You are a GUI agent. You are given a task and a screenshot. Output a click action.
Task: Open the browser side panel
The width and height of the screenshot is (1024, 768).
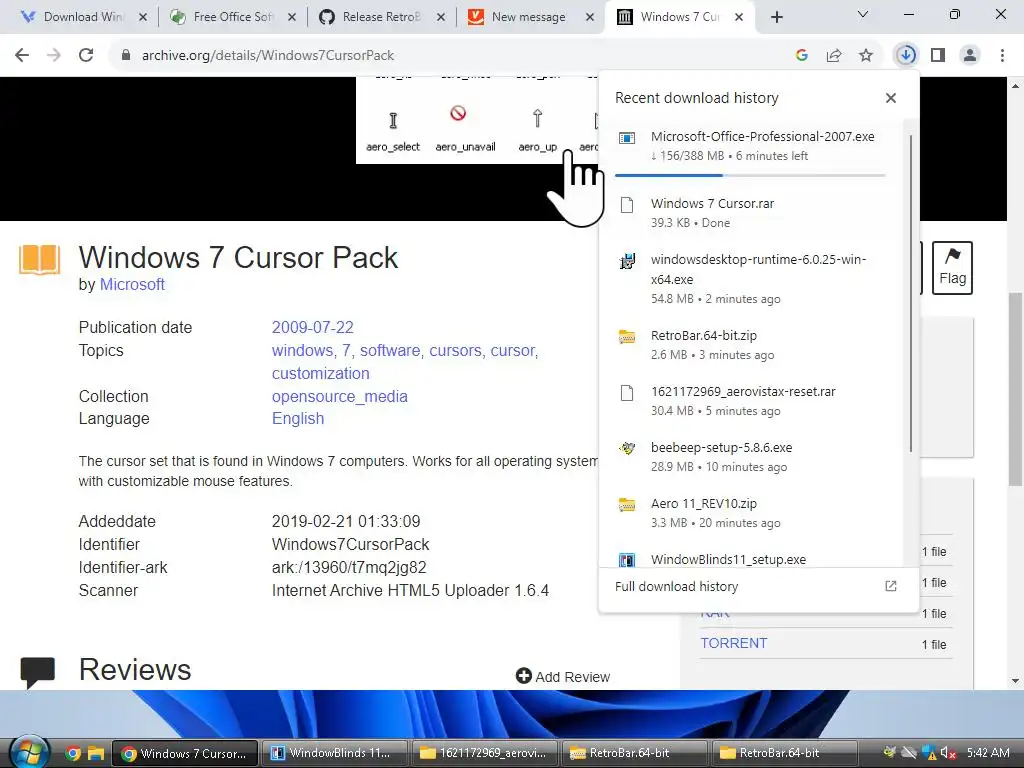938,56
